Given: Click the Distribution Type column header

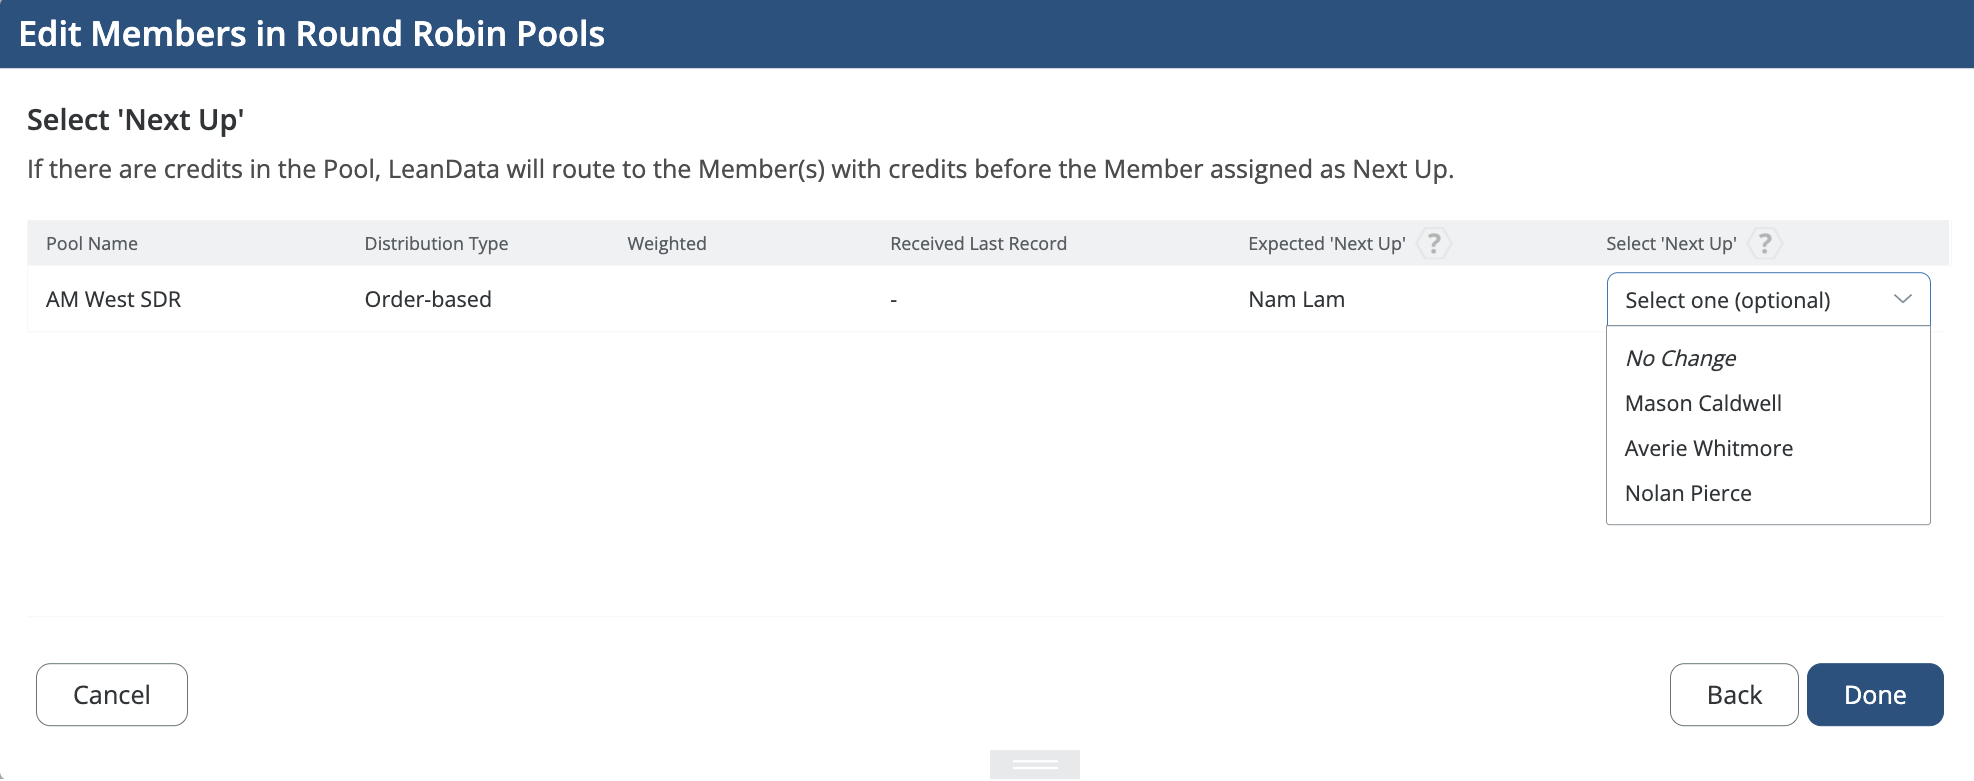Looking at the screenshot, I should tap(436, 243).
